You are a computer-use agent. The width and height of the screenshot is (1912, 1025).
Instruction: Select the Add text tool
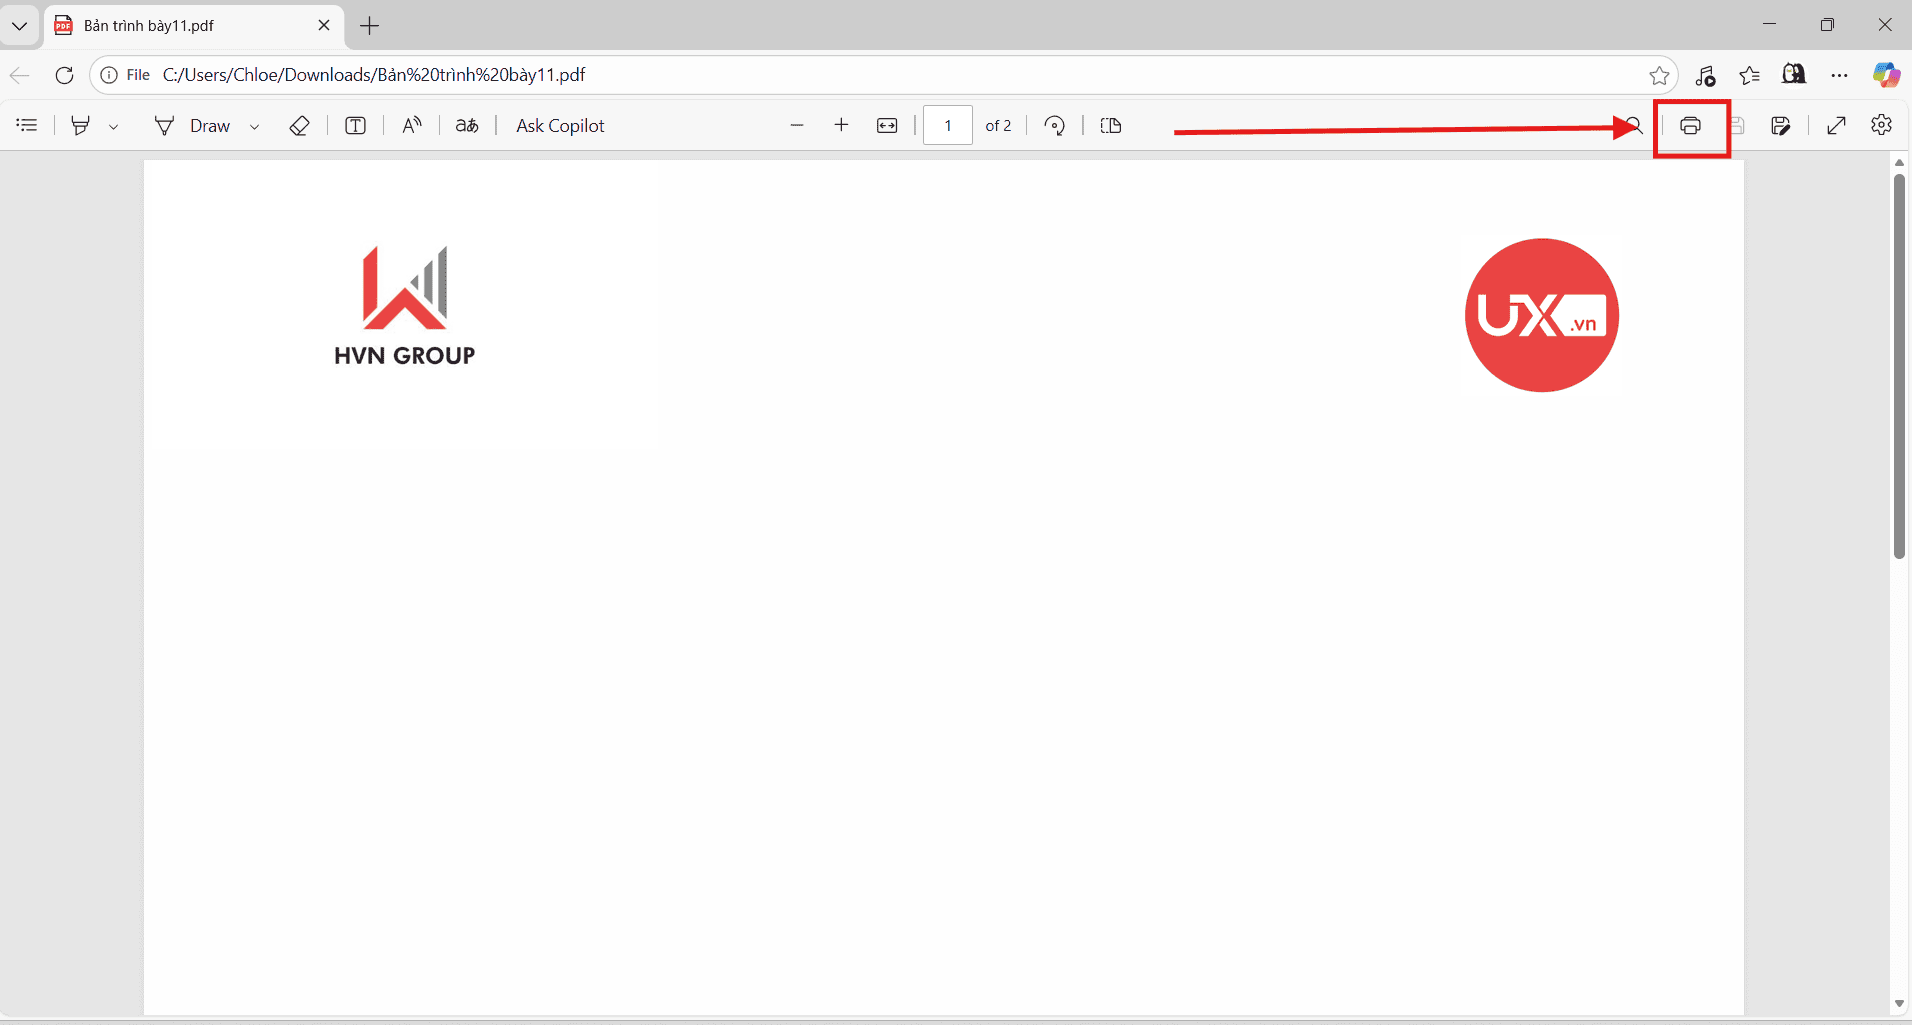[x=356, y=125]
